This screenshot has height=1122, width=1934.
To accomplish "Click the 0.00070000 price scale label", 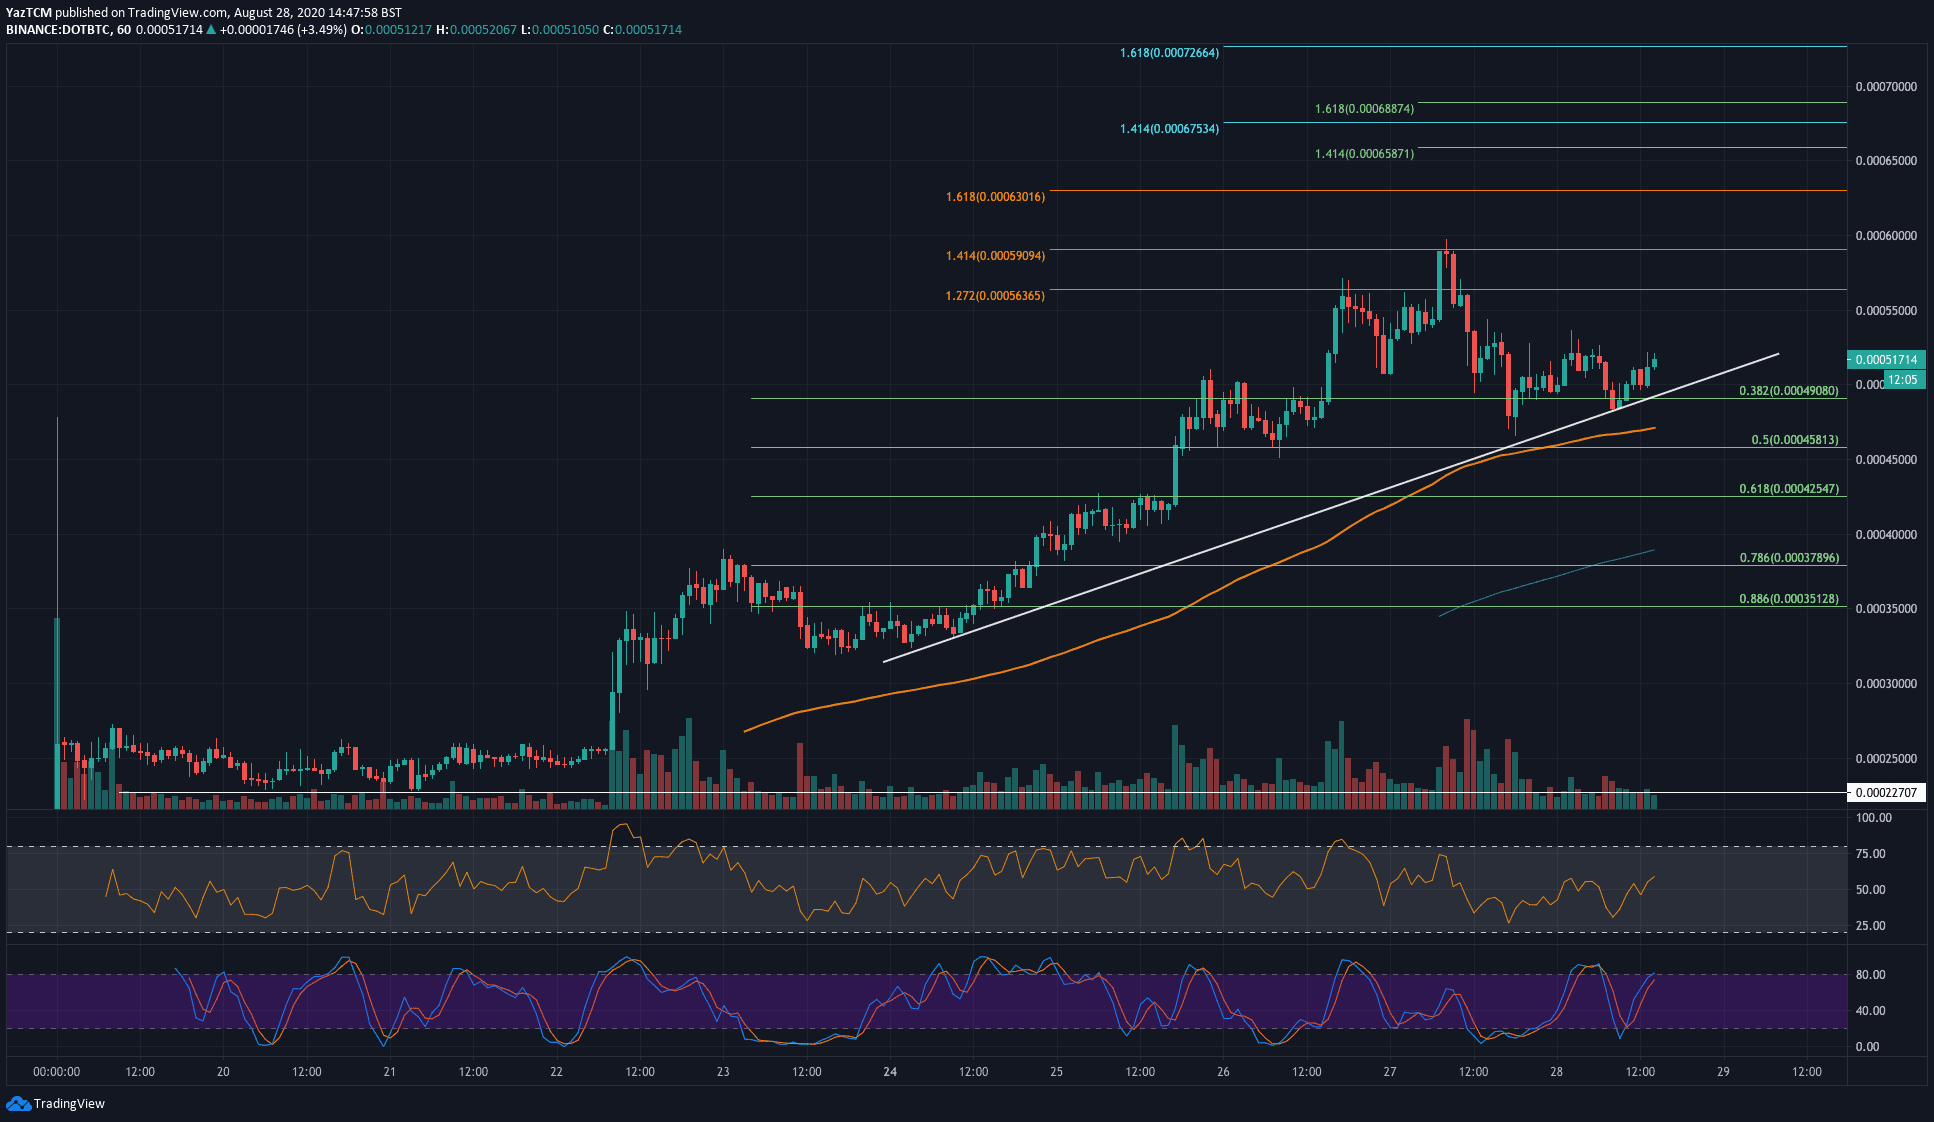I will coord(1885,87).
